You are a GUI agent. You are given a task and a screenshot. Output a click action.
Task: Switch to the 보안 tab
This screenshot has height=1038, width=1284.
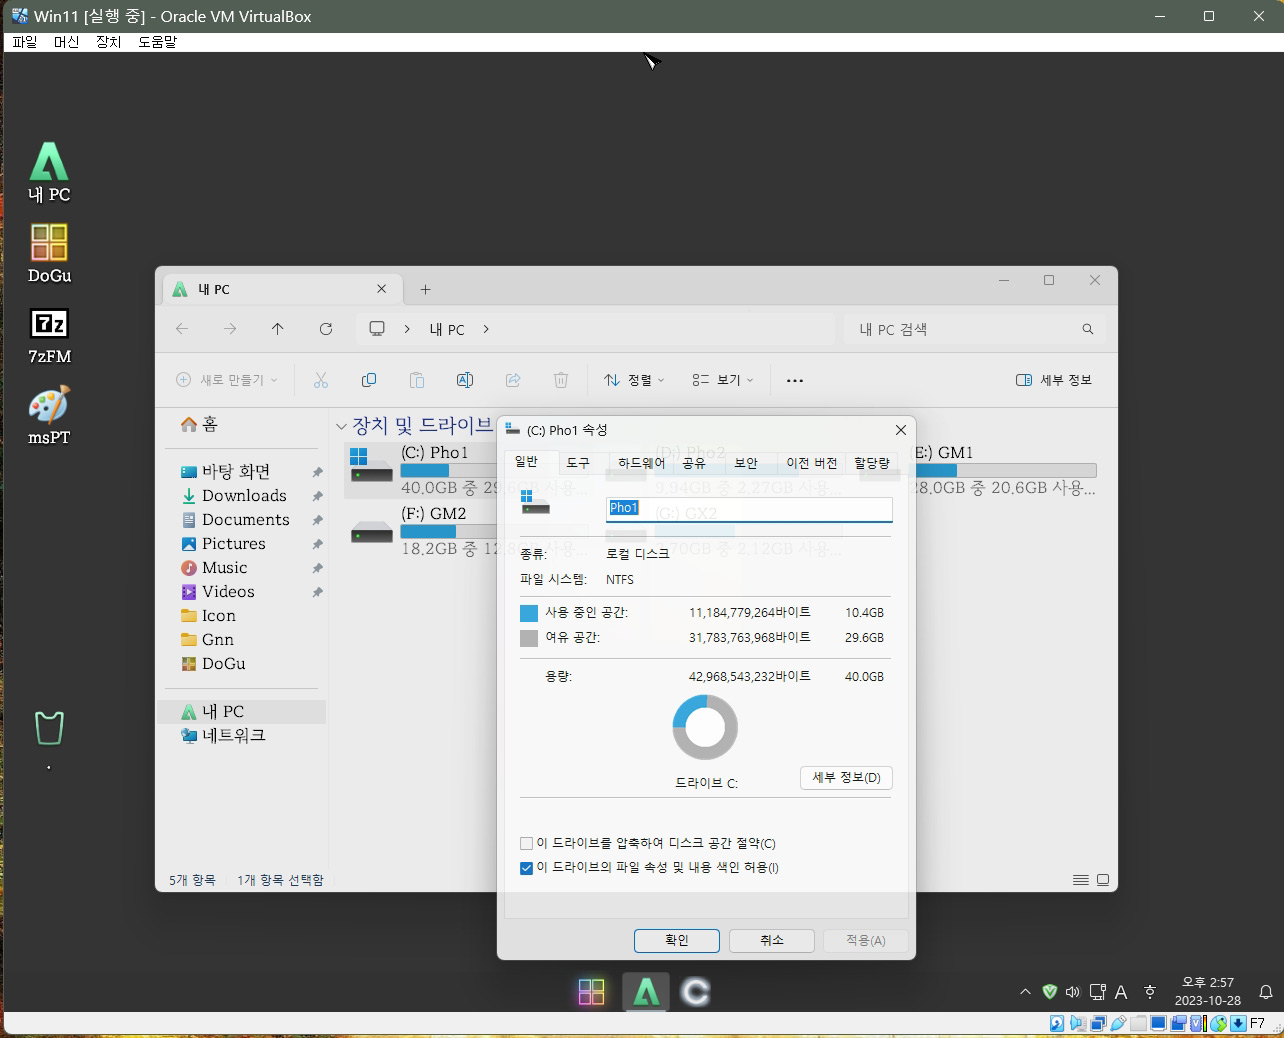click(x=746, y=463)
